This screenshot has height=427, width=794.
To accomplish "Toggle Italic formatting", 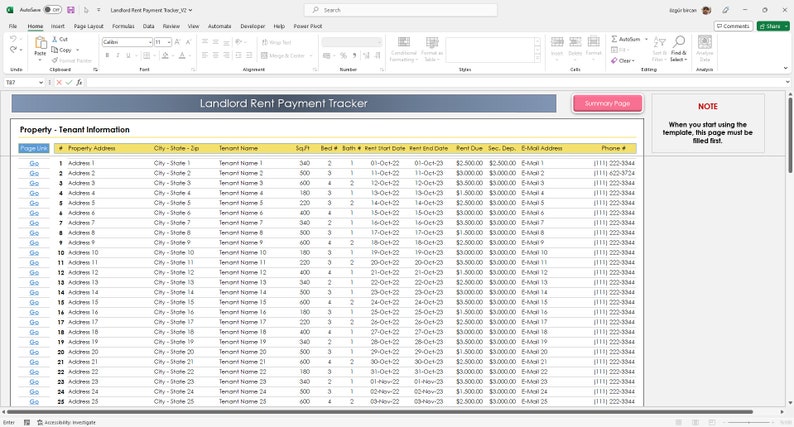I will pyautogui.click(x=117, y=55).
